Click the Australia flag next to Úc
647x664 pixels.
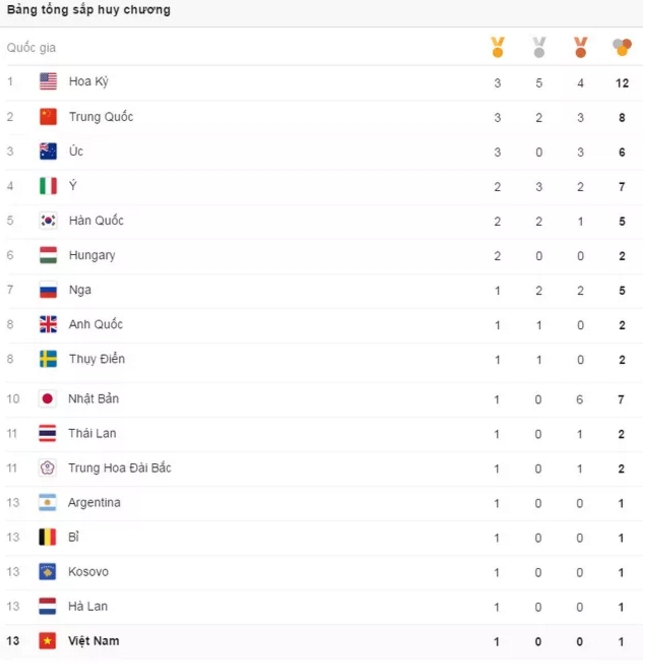(48, 151)
